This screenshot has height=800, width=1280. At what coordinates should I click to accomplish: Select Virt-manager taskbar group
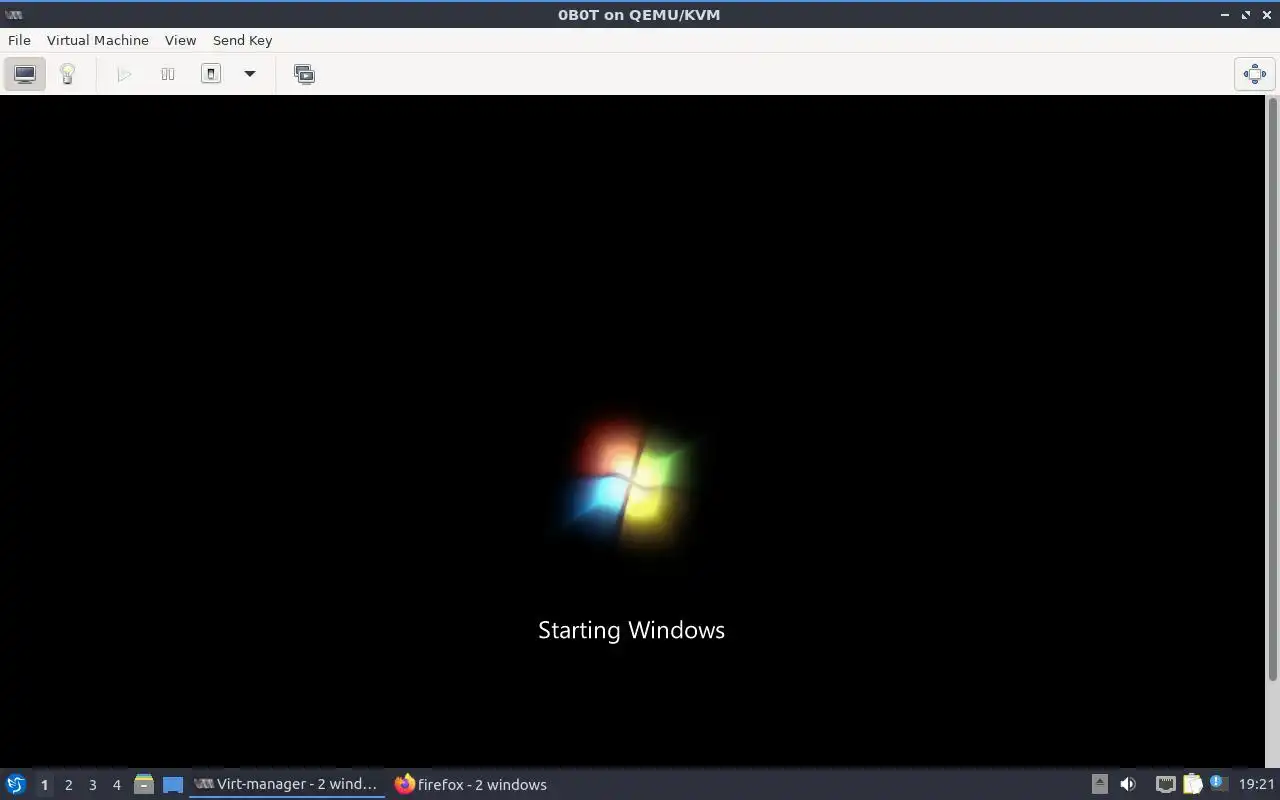[287, 784]
